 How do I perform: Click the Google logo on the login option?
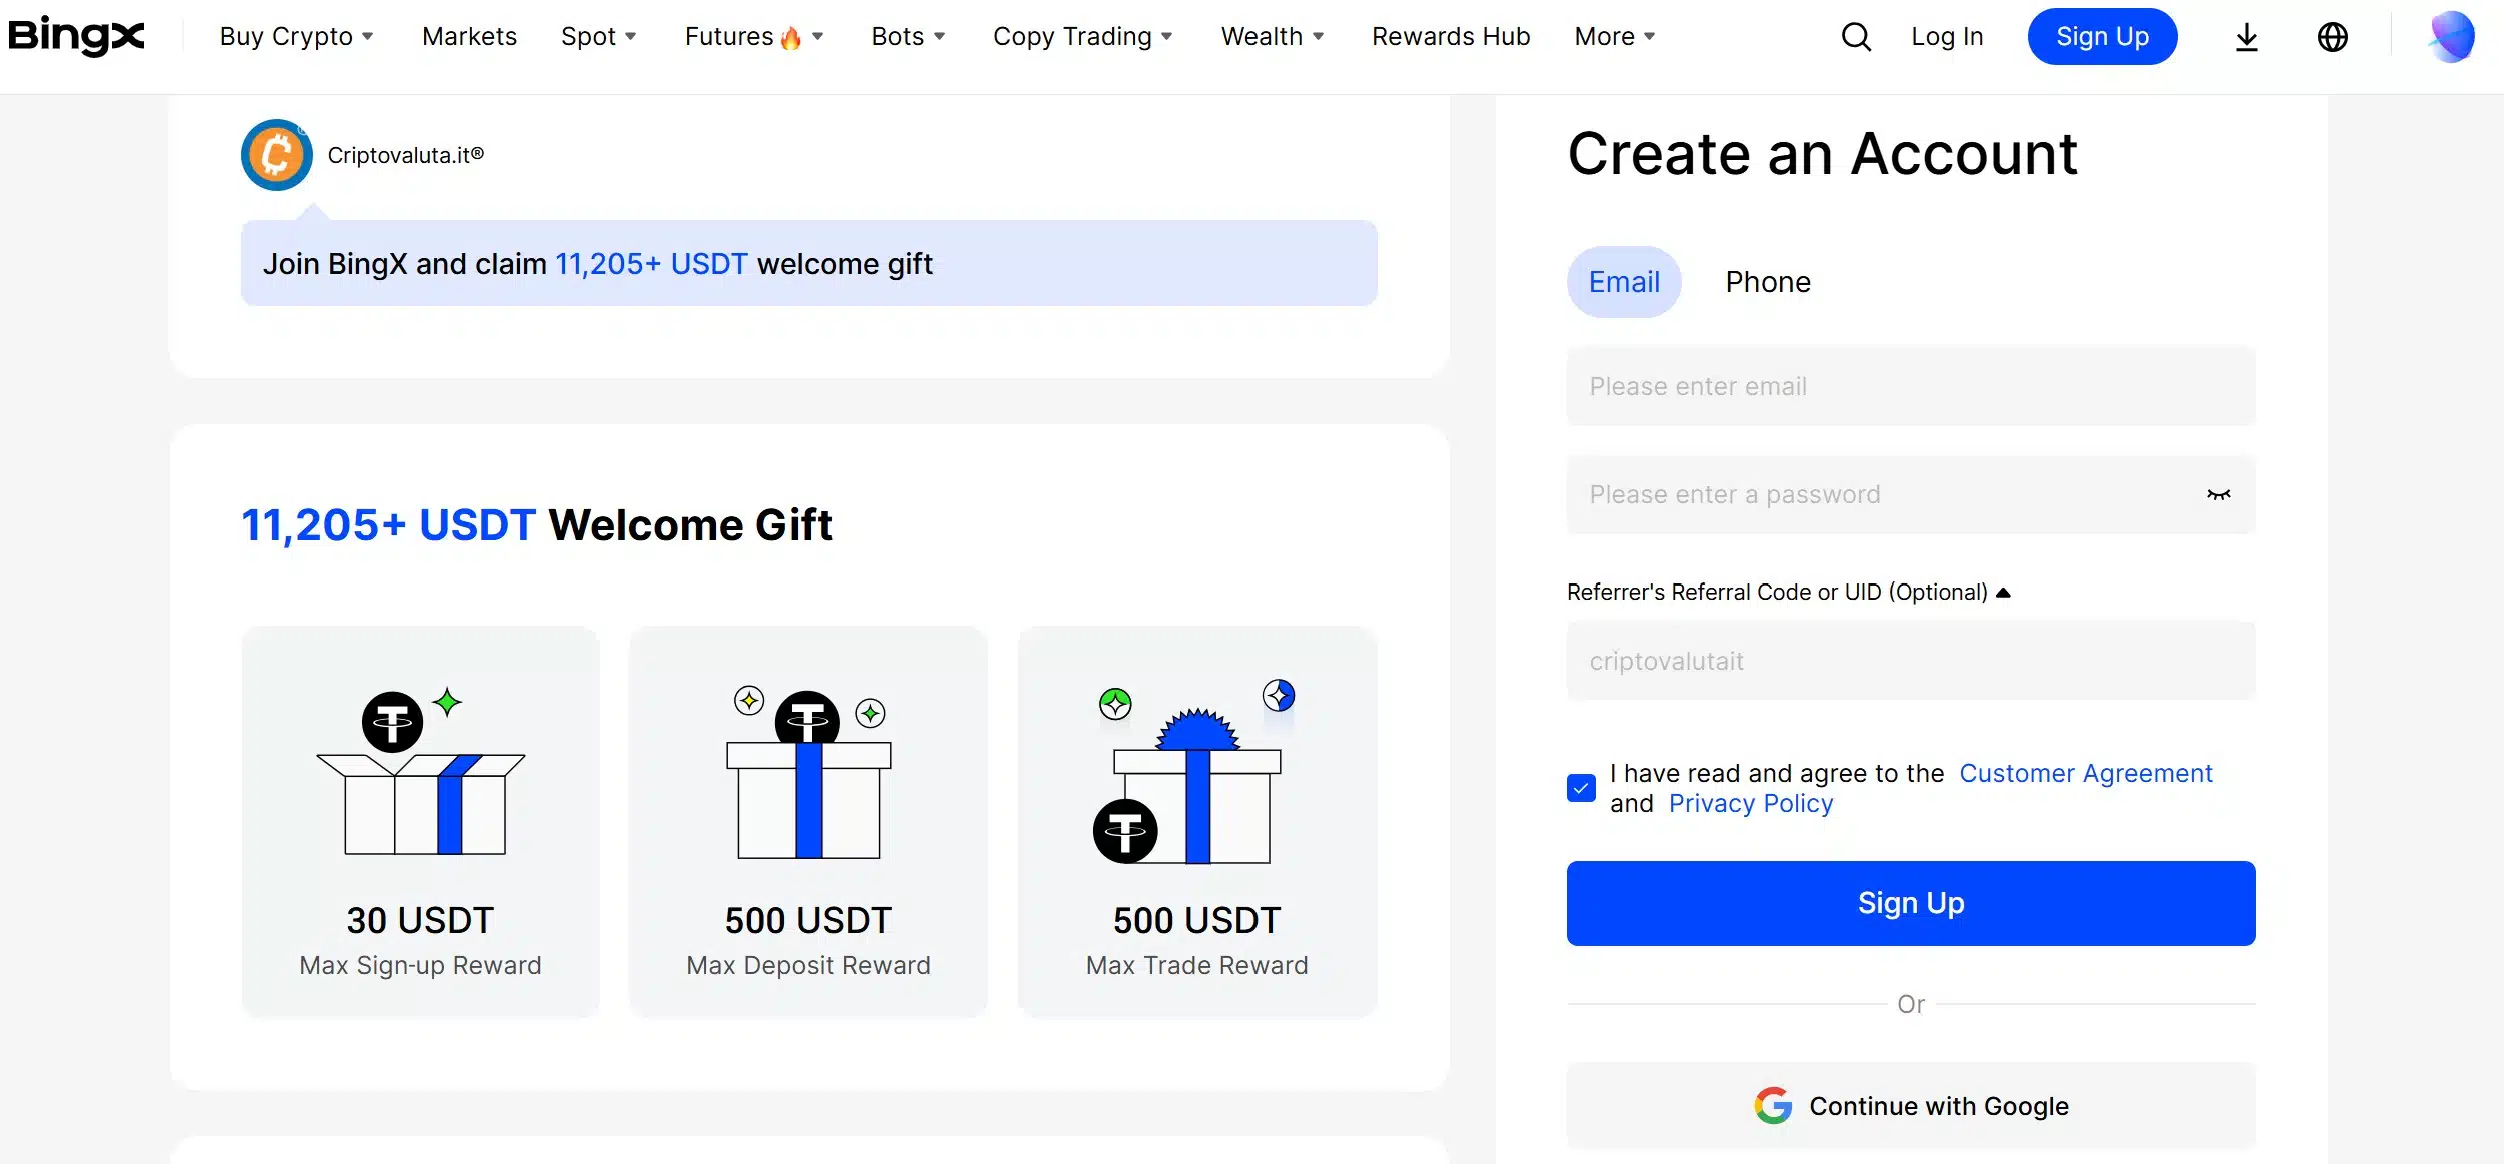pyautogui.click(x=1773, y=1106)
